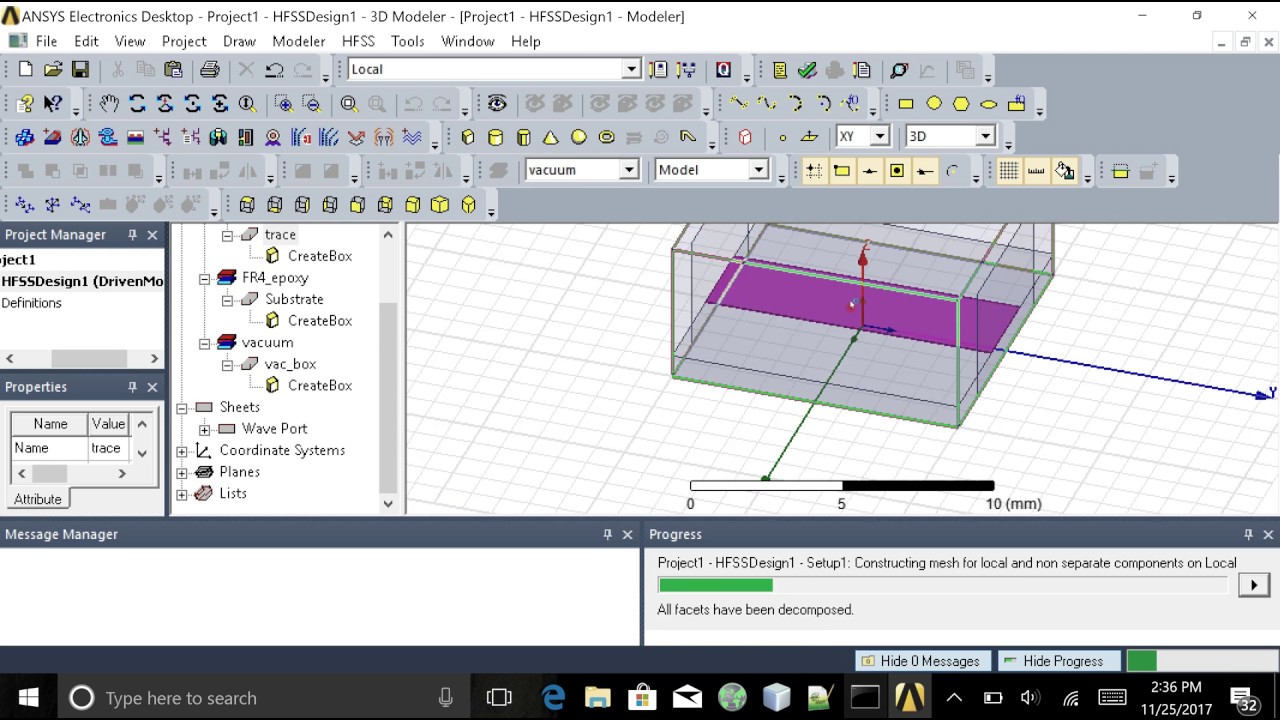
Task: Click the Draw Circle icon
Action: click(934, 103)
